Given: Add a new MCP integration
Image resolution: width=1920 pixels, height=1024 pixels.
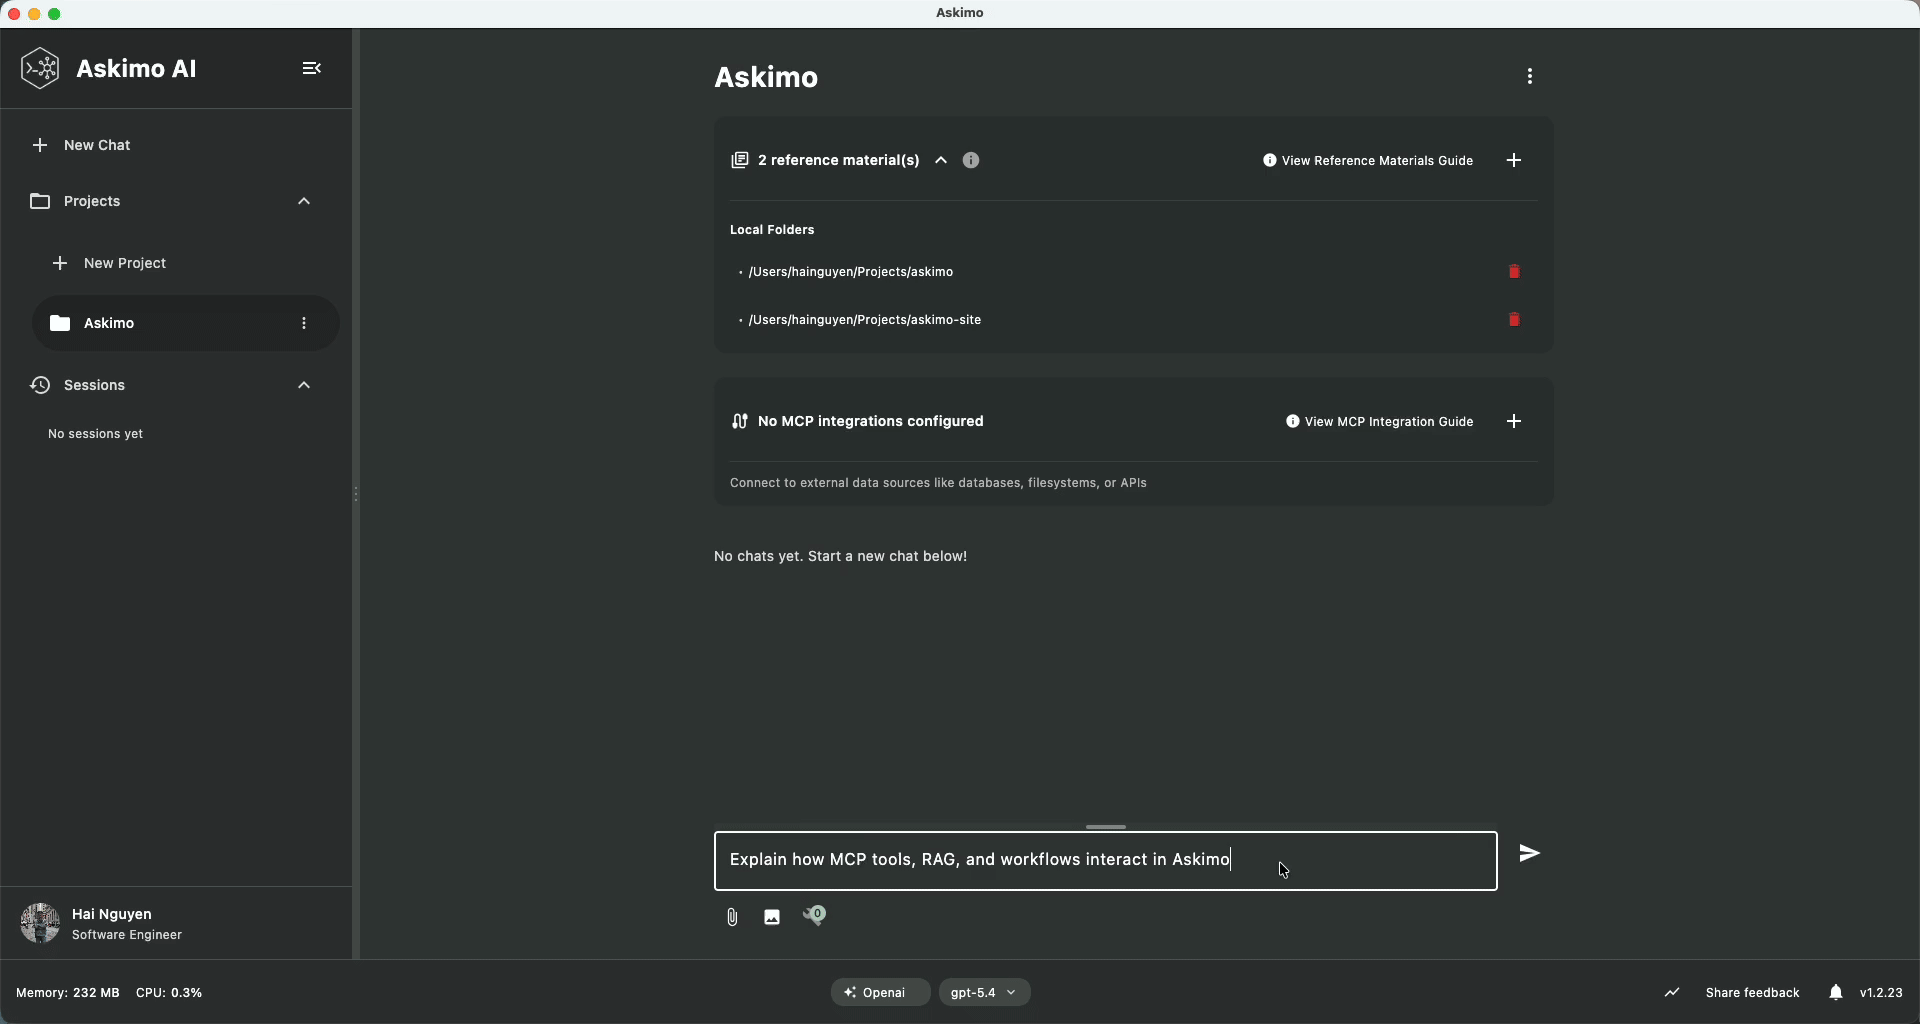Looking at the screenshot, I should coord(1514,422).
